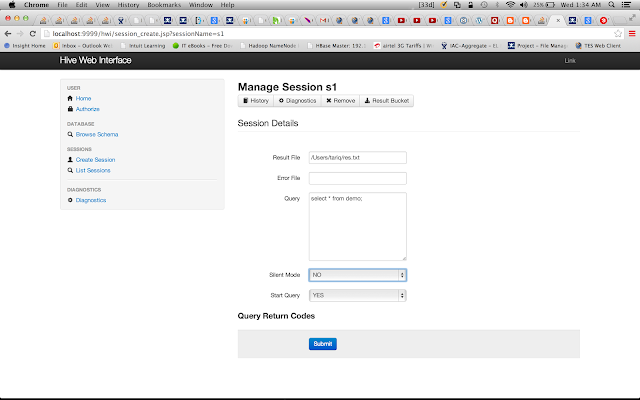Open notification center list icon
The image size is (640, 400).
point(627,5)
